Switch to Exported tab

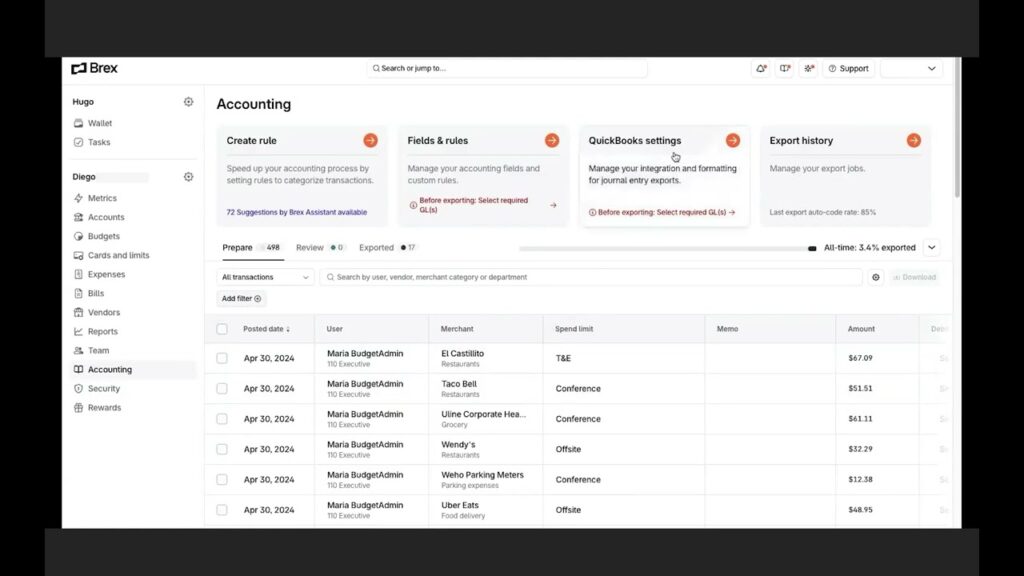point(387,248)
